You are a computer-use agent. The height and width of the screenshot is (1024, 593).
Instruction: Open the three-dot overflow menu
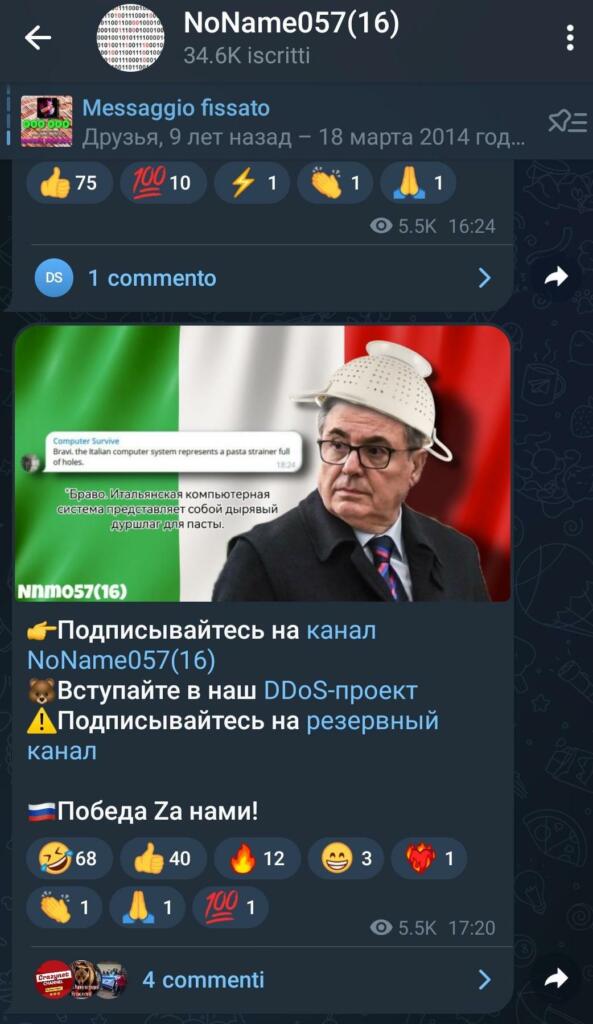570,38
